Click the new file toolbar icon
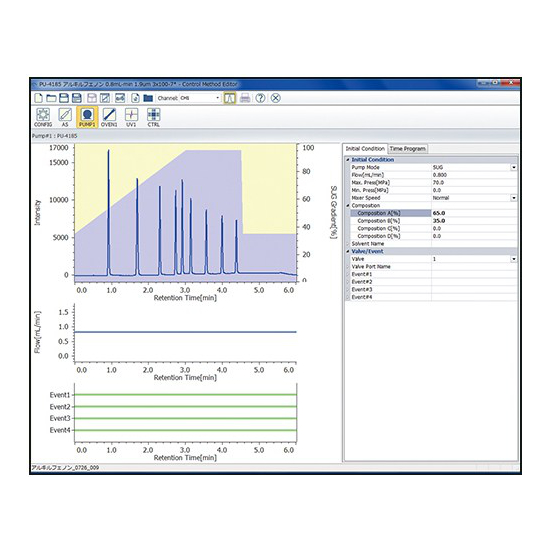Screen dimensions: 551x551 (38, 98)
